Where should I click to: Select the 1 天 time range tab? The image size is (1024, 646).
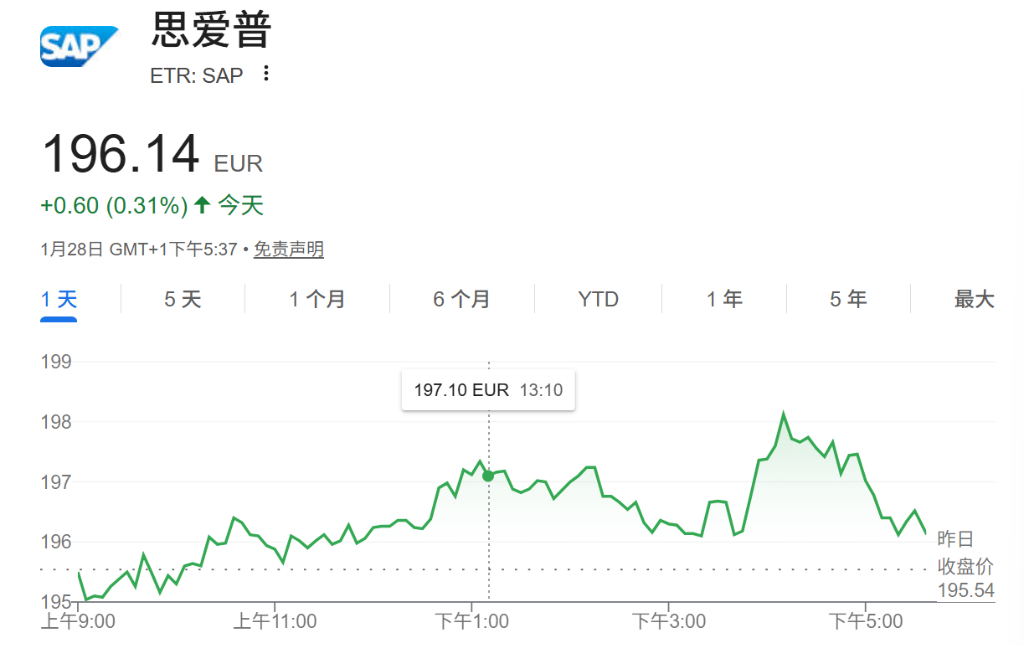point(59,299)
